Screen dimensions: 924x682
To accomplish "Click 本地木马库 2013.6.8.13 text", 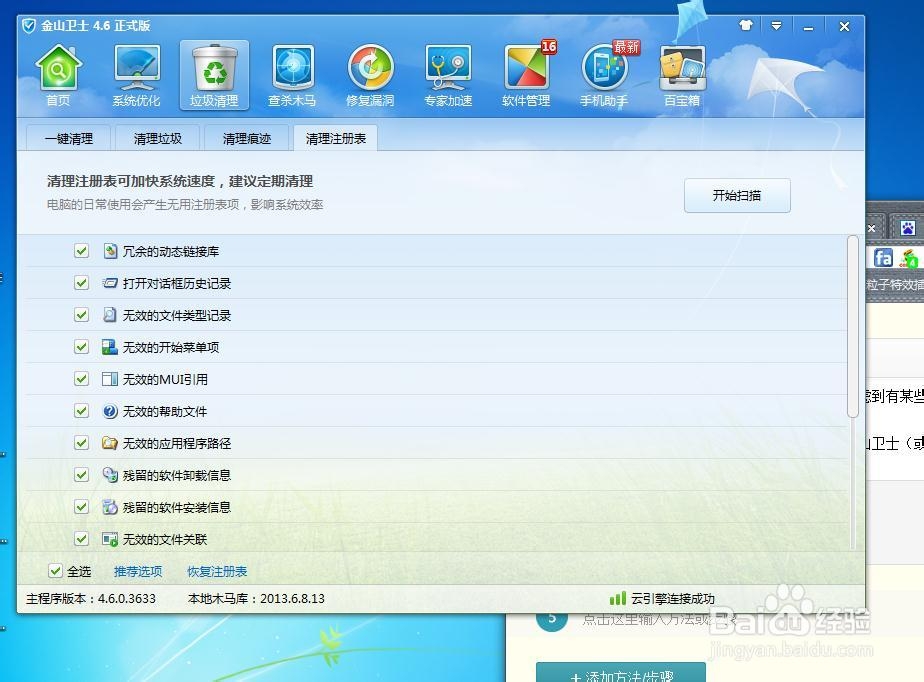I will (256, 598).
